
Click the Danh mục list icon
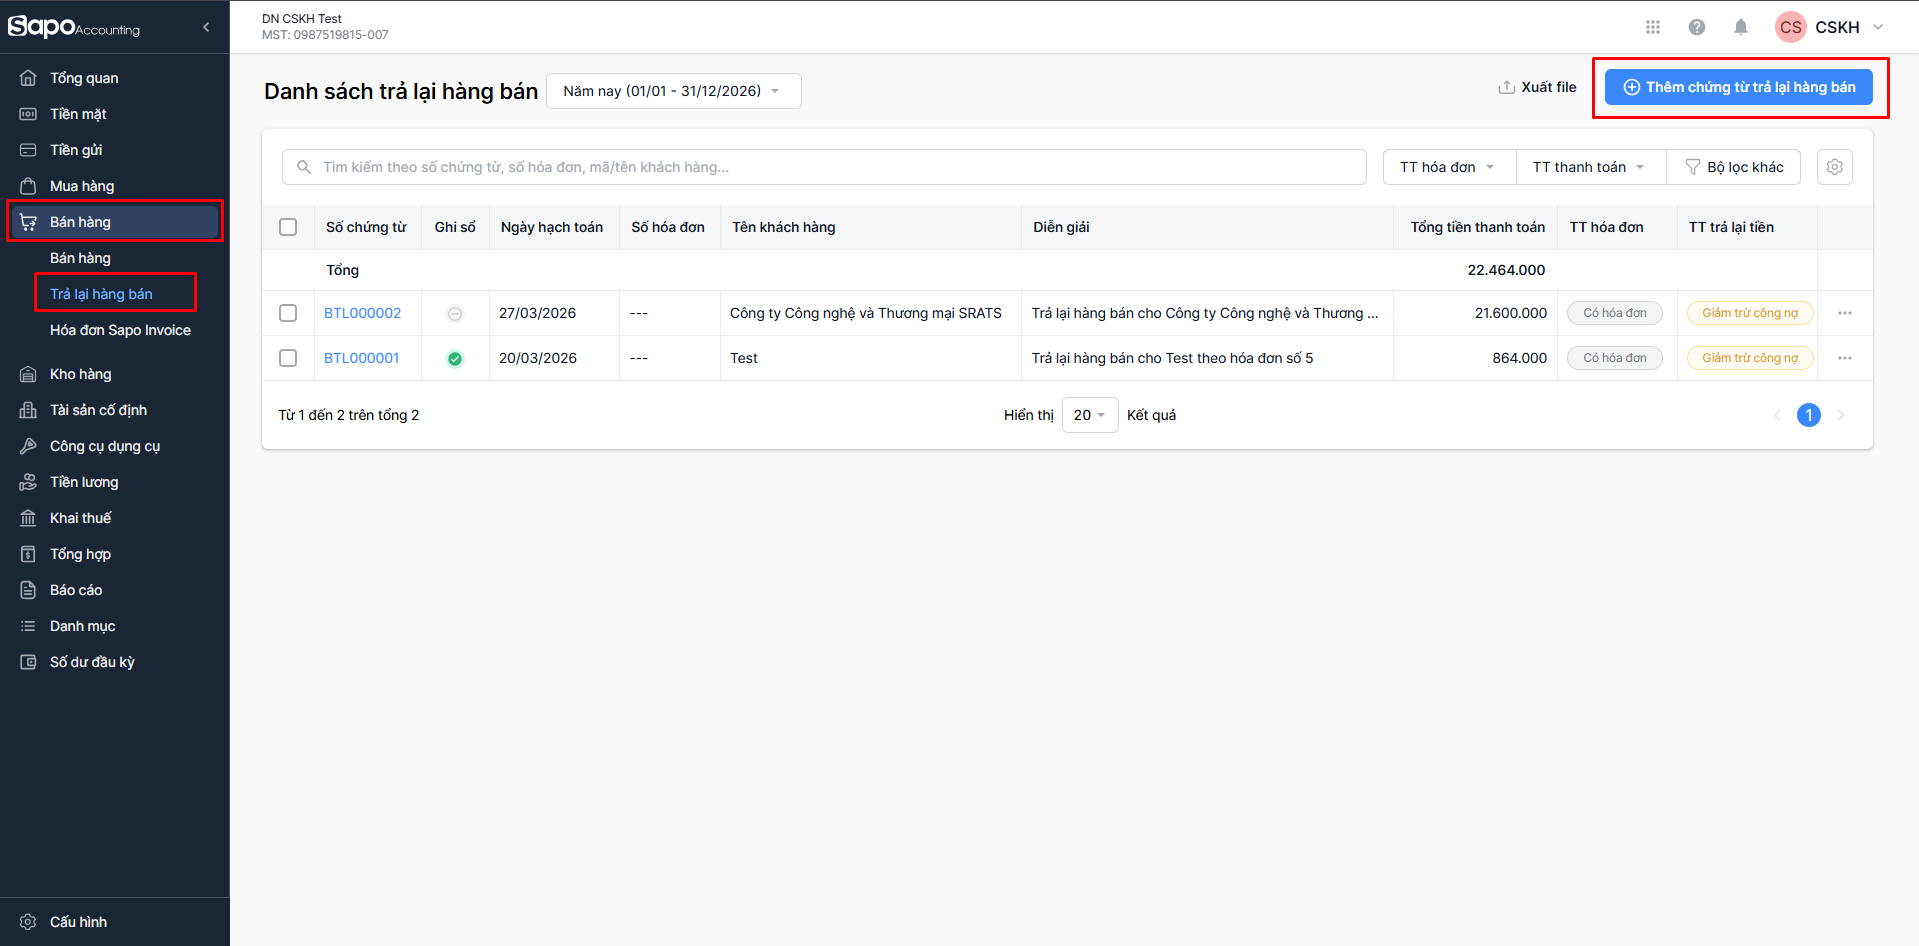click(x=28, y=626)
